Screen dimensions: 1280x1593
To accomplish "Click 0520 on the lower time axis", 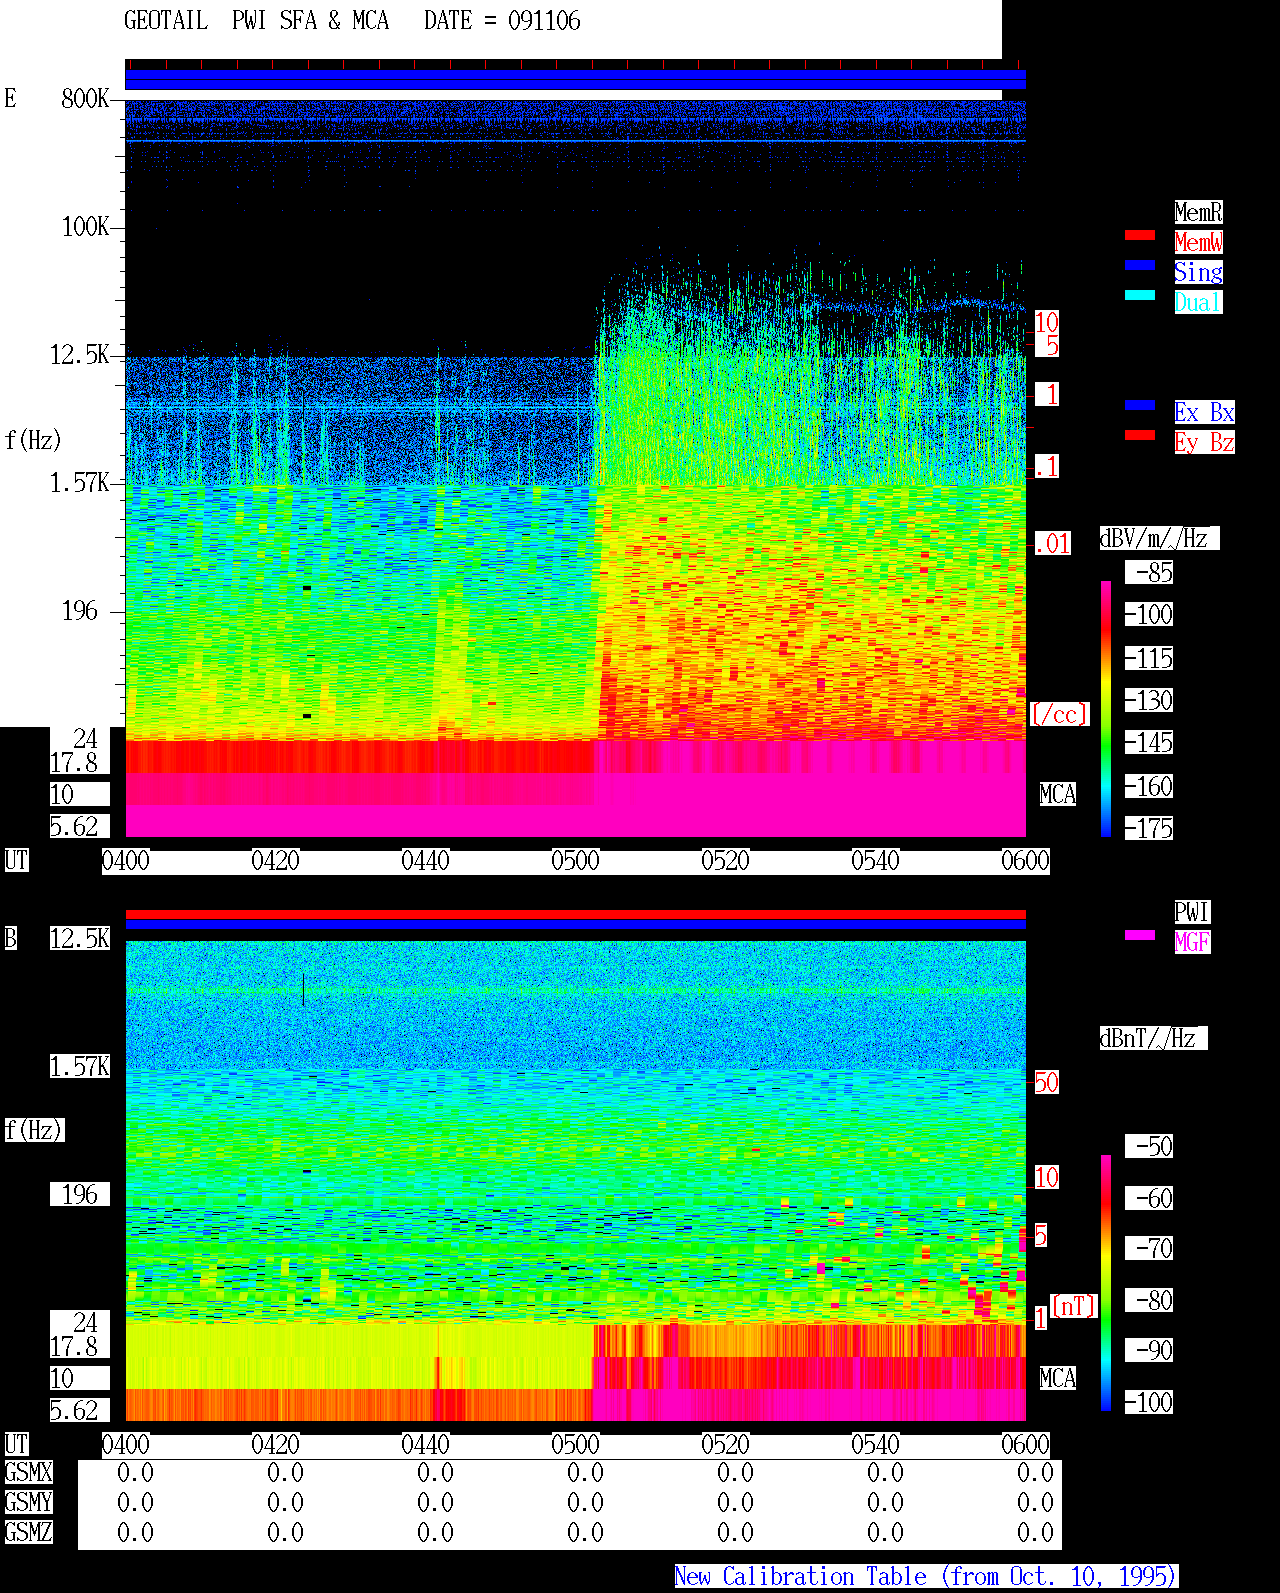I will coord(726,1444).
